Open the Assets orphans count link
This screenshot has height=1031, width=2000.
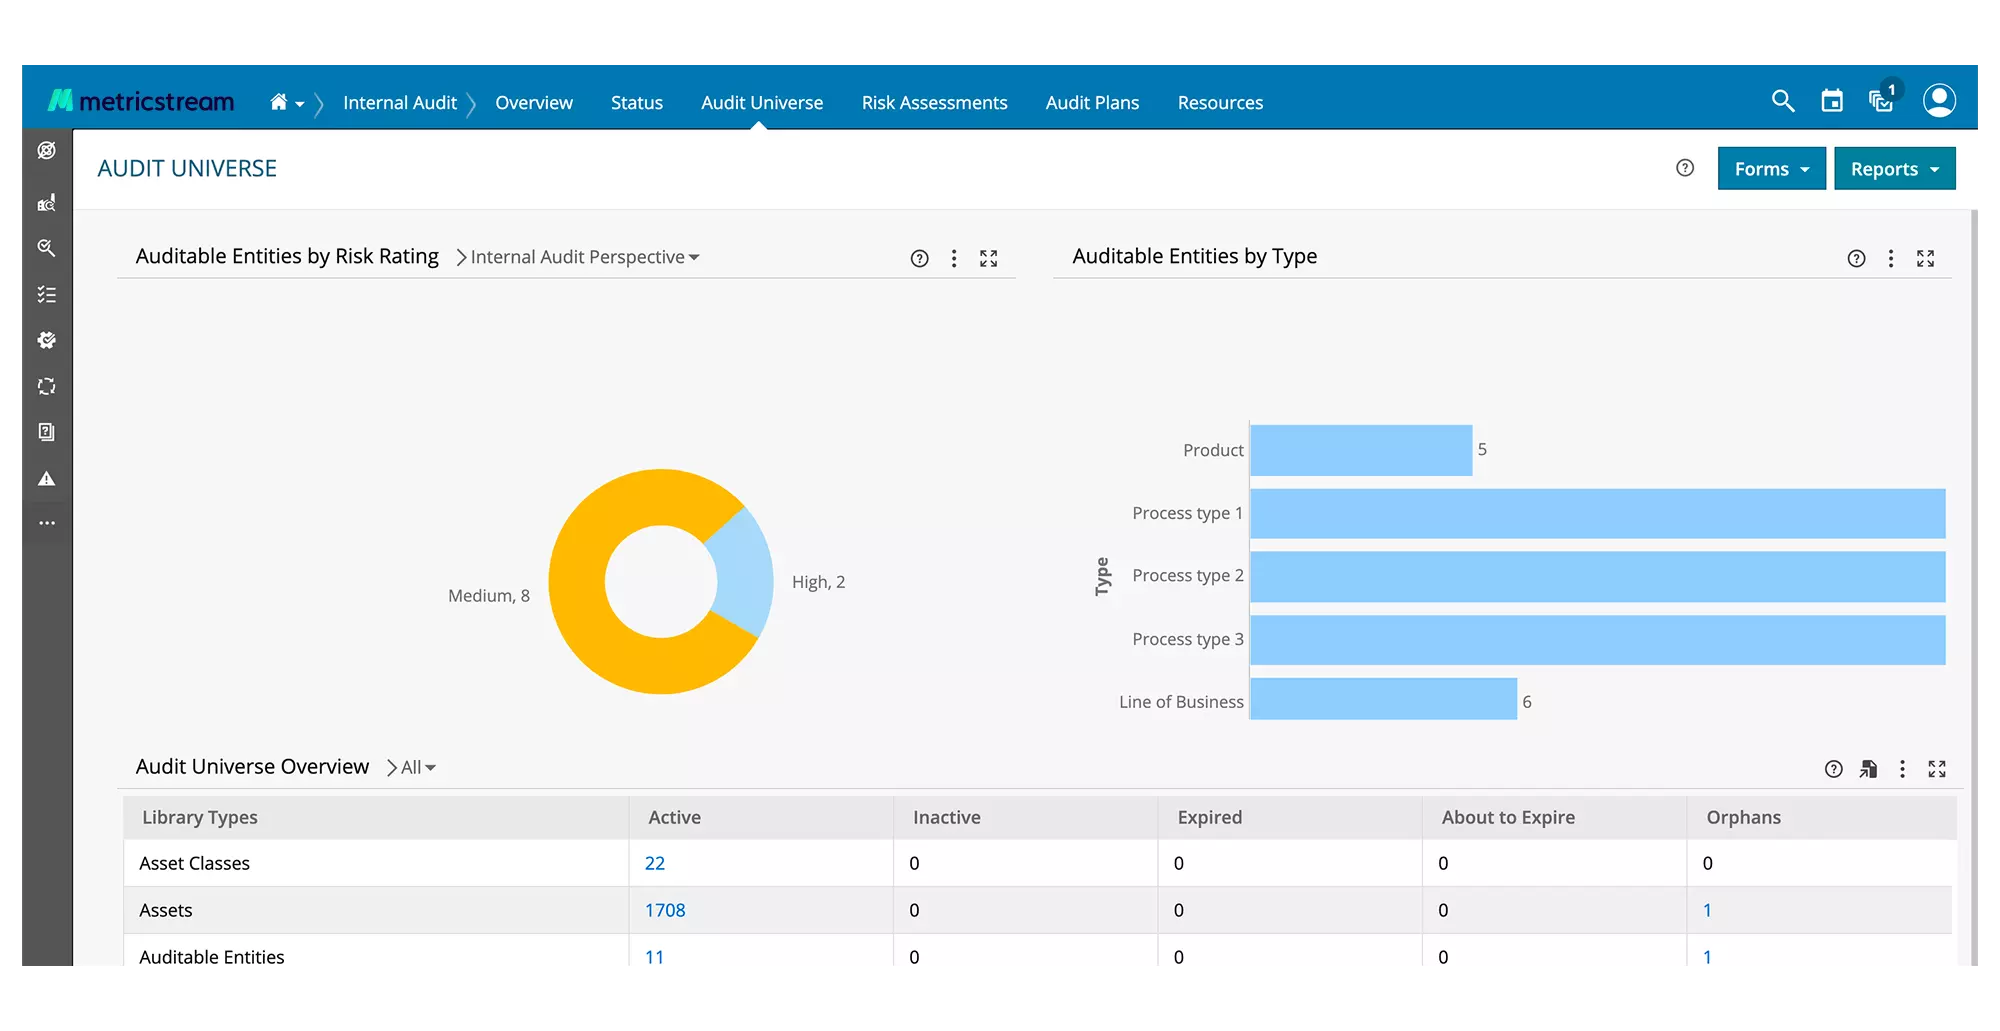pyautogui.click(x=1707, y=910)
